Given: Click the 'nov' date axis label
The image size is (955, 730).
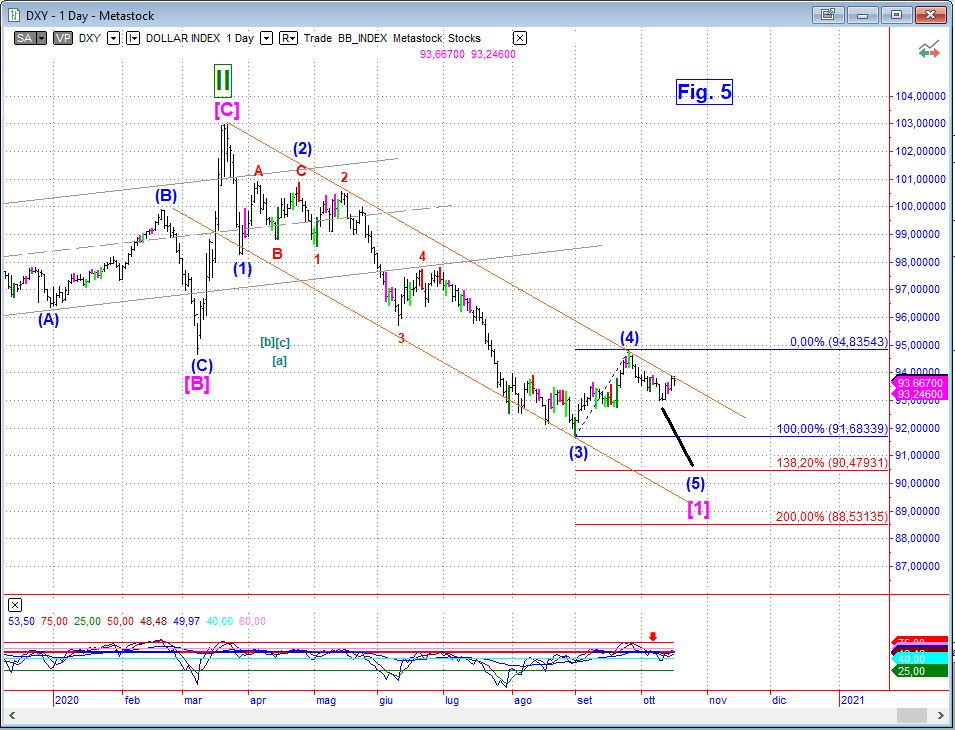Looking at the screenshot, I should pyautogui.click(x=719, y=701).
